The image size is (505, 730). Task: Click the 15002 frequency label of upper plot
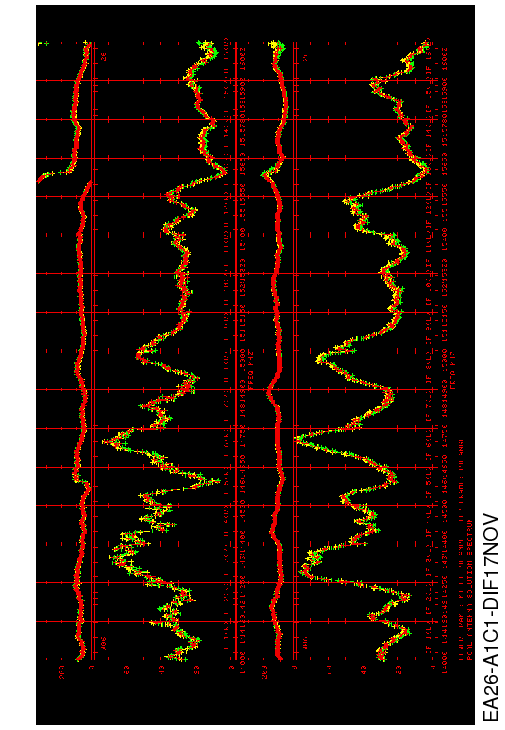point(236,51)
